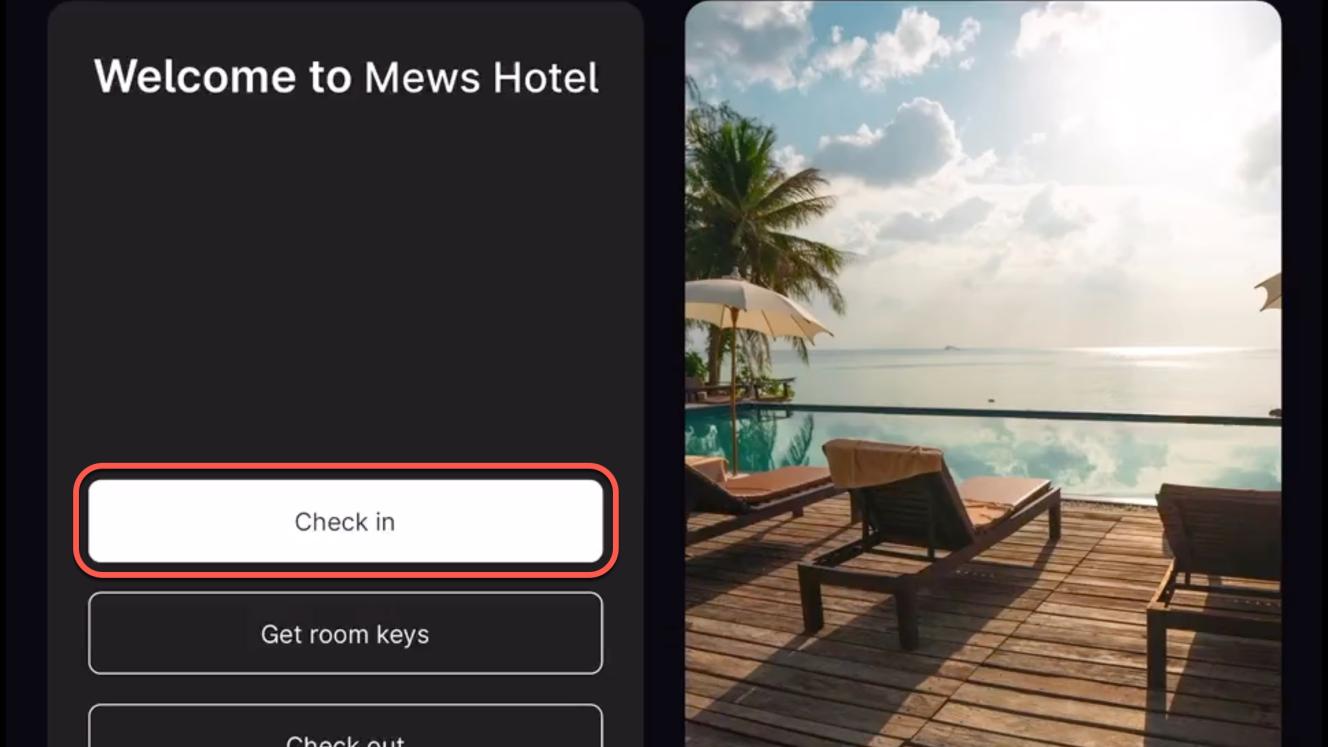Click the distant boat on the horizon
Viewport: 1328px width, 747px height.
click(947, 348)
